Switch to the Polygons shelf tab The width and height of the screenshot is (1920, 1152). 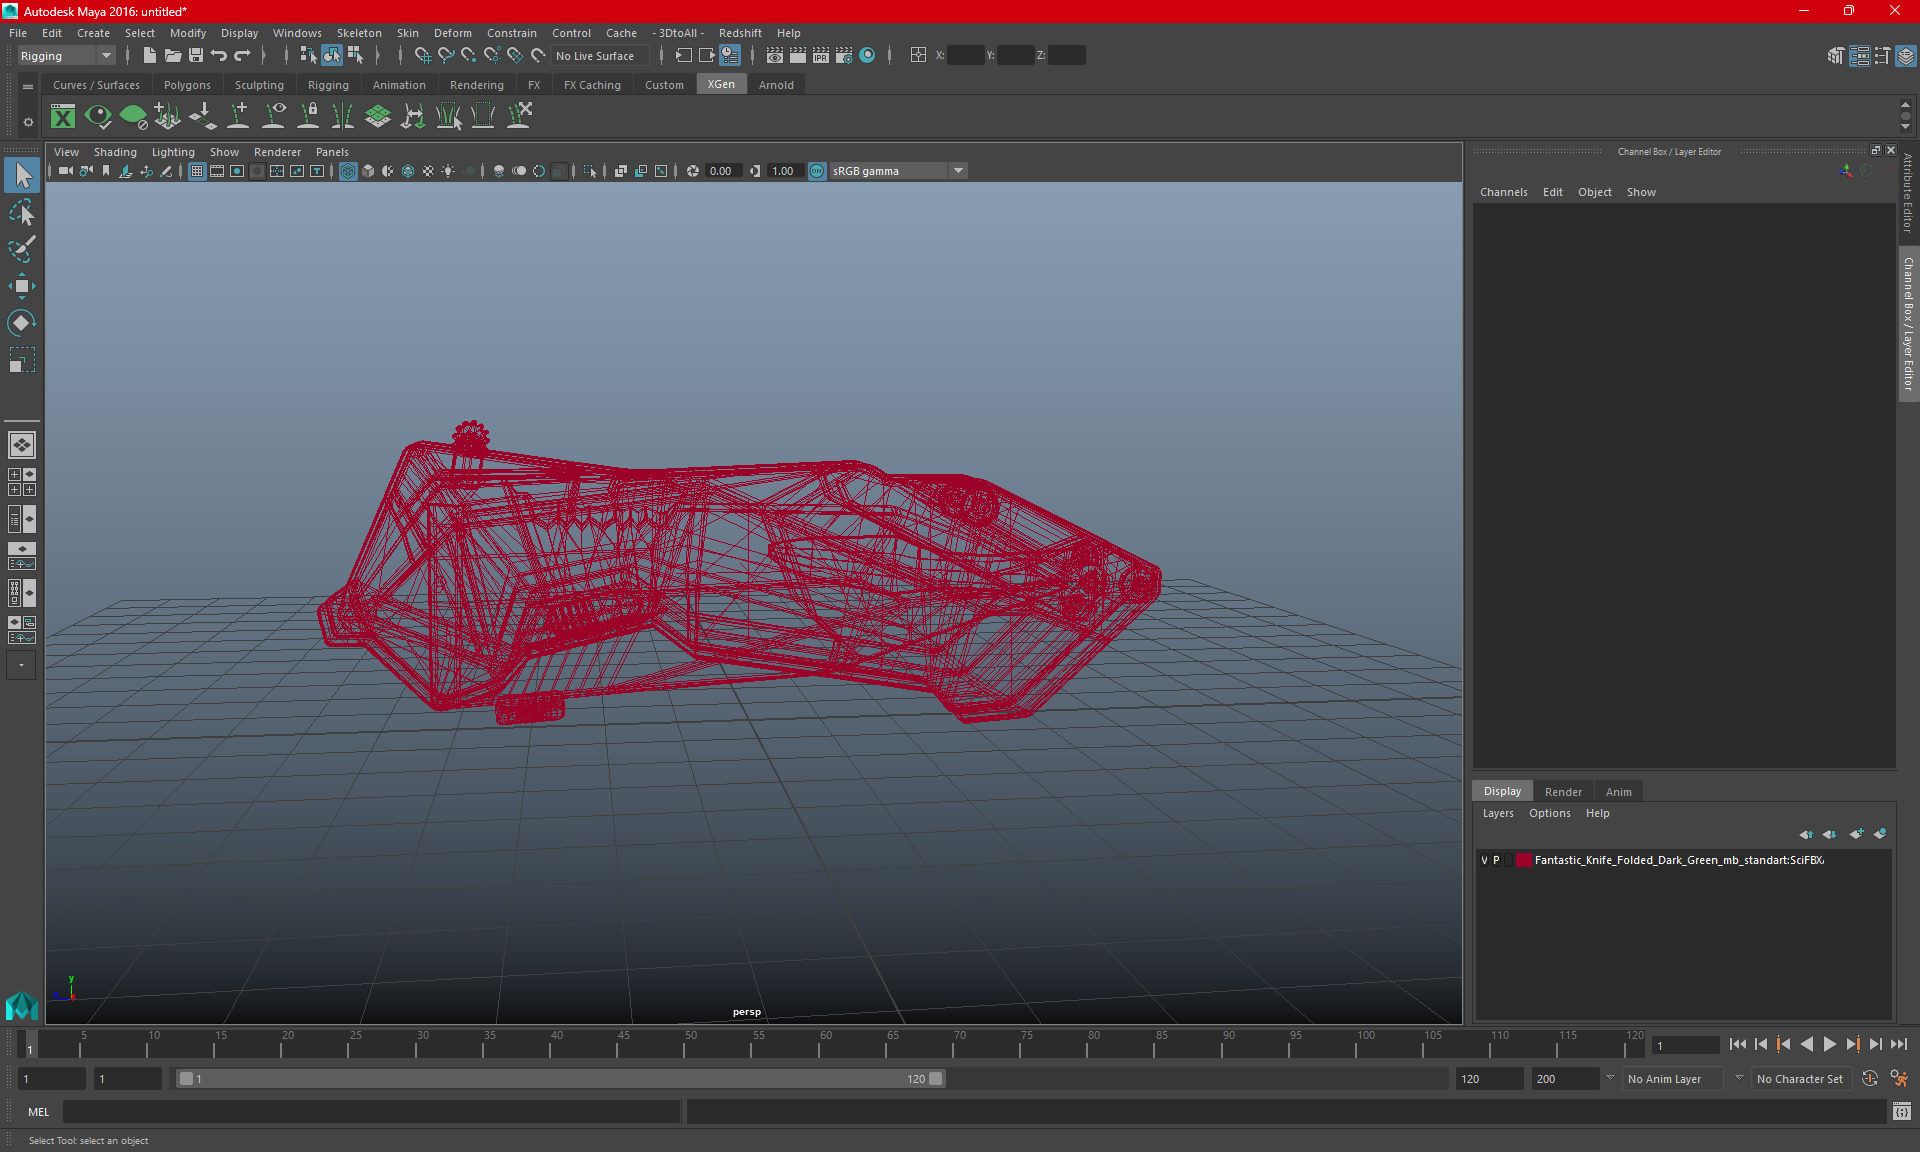(187, 85)
